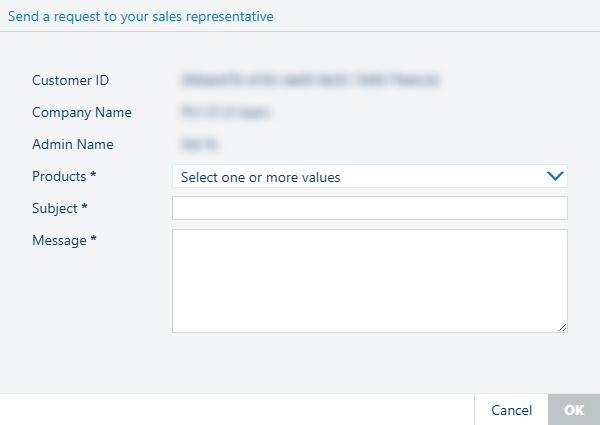Image resolution: width=600 pixels, height=425 pixels.
Task: Select the blurred Company Name value
Action: pyautogui.click(x=225, y=112)
